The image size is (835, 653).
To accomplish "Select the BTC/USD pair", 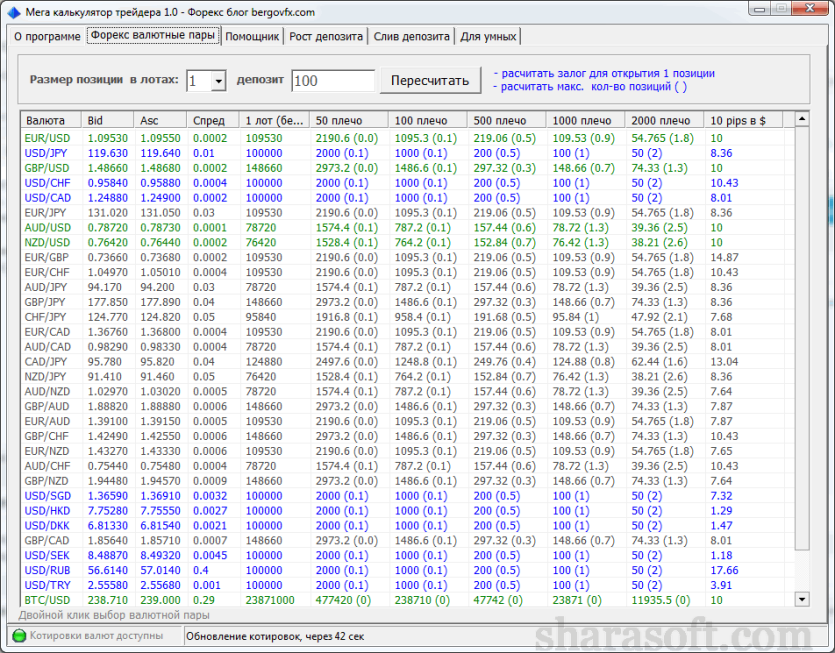I will [x=407, y=600].
